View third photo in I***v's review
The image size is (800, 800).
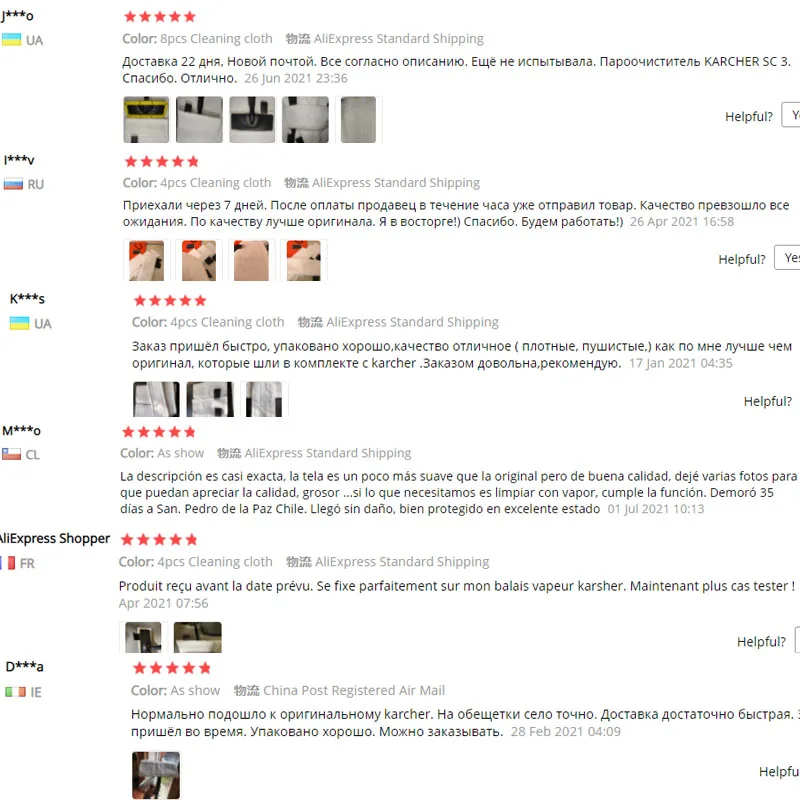[x=251, y=260]
